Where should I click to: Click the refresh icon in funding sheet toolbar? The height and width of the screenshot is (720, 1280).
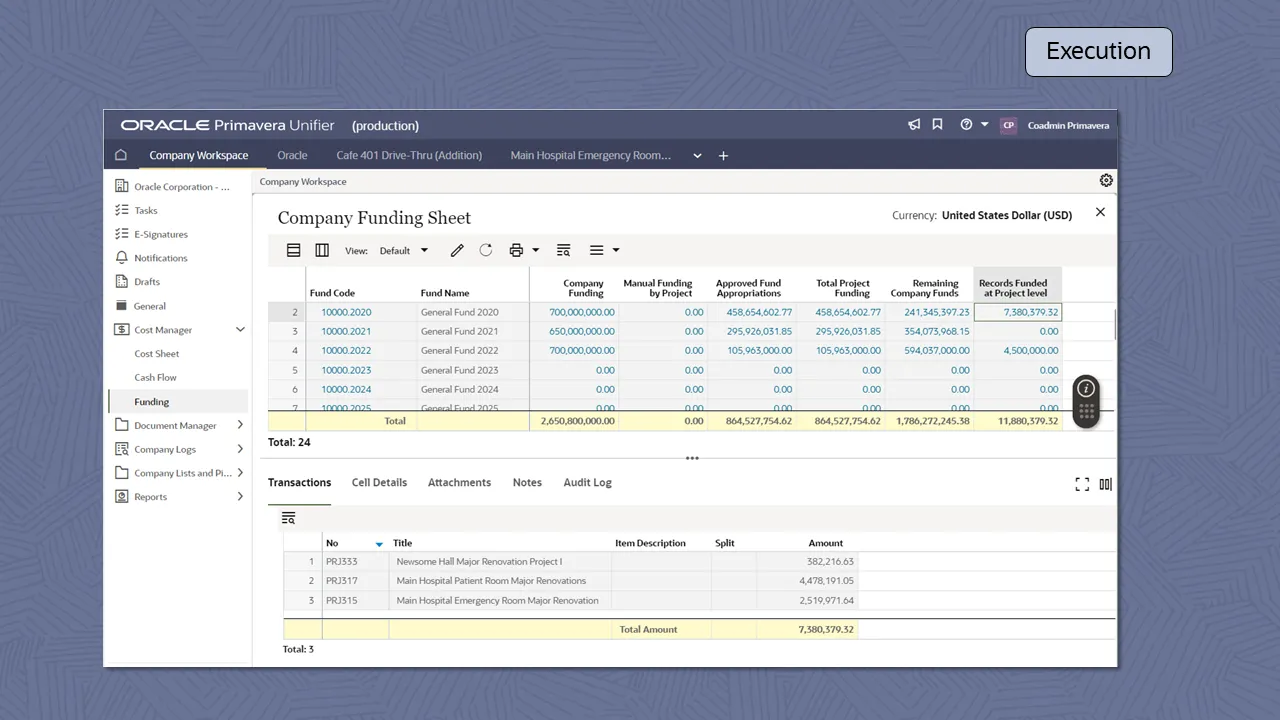tap(486, 250)
